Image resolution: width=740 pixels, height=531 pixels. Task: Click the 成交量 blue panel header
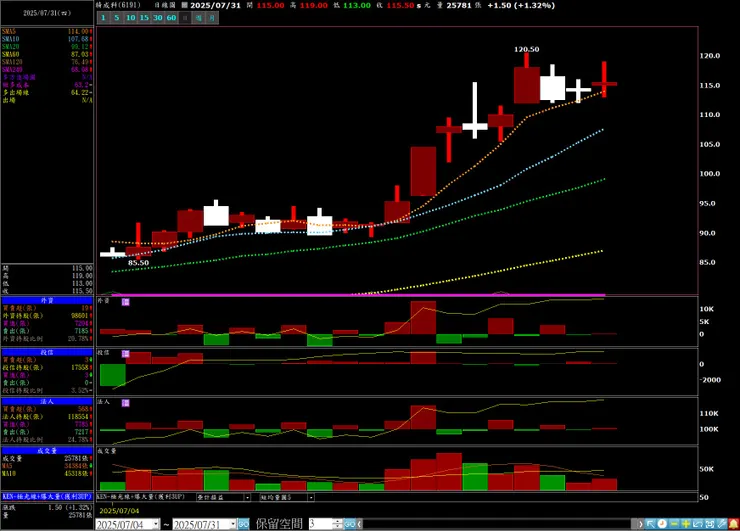47,451
